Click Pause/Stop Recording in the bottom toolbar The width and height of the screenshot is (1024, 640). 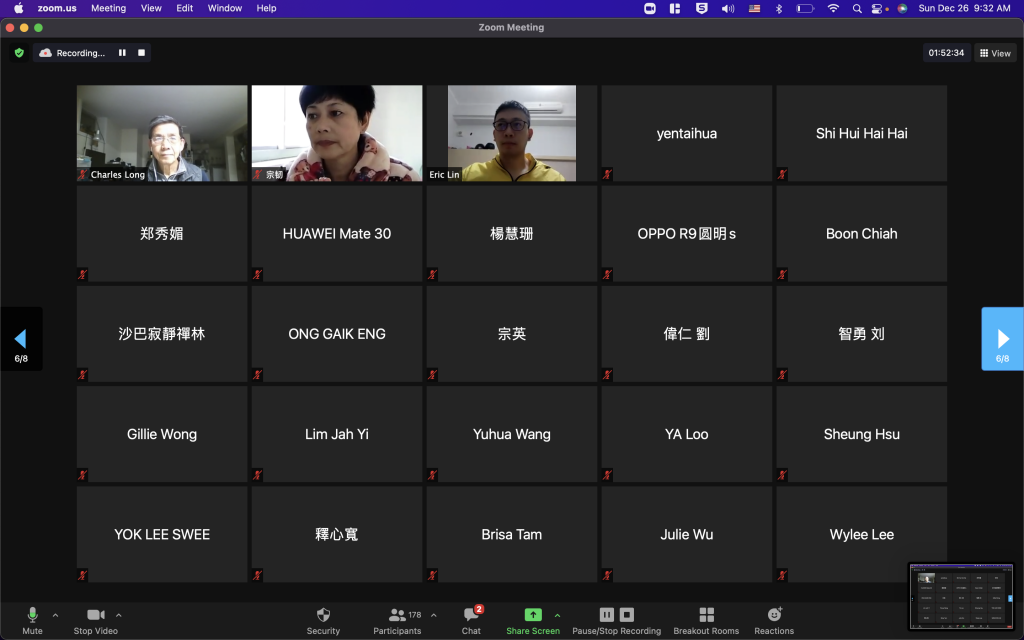coord(616,615)
